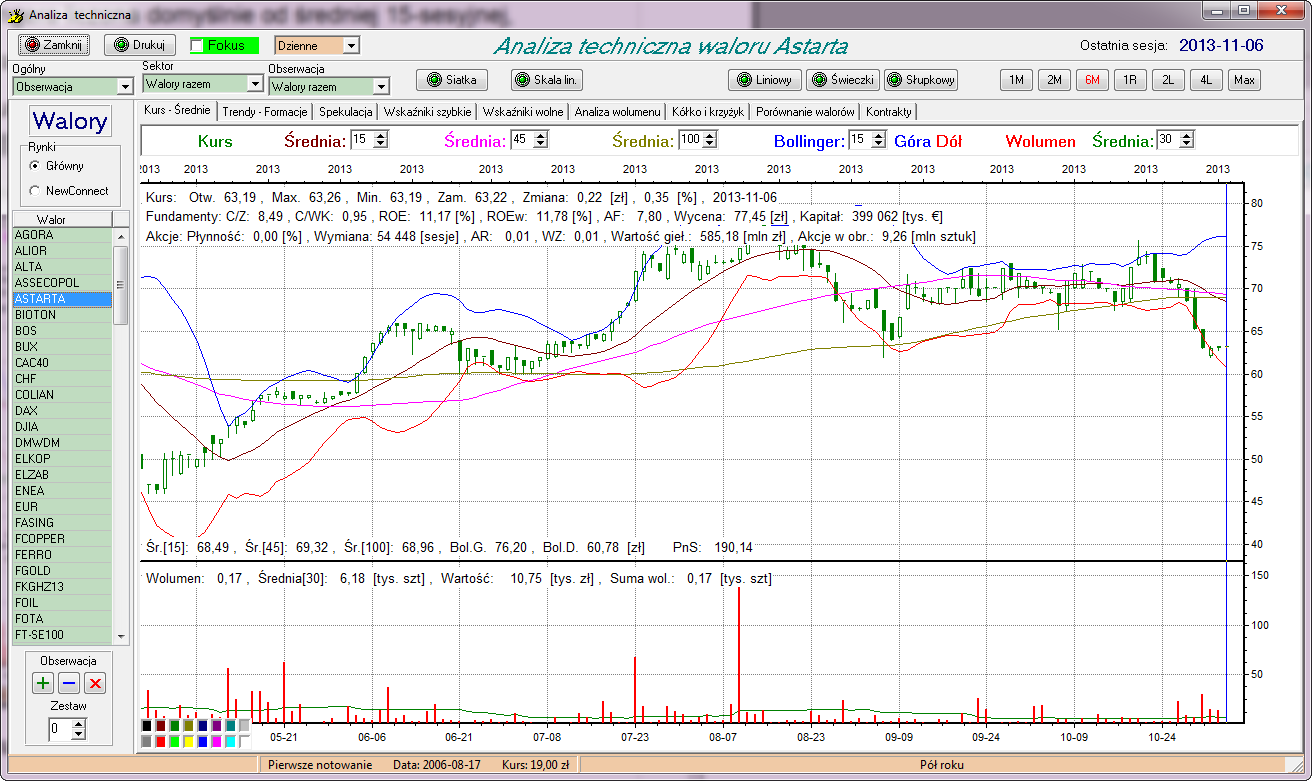Select the 2L time range button
The height and width of the screenshot is (781, 1312).
point(1168,80)
